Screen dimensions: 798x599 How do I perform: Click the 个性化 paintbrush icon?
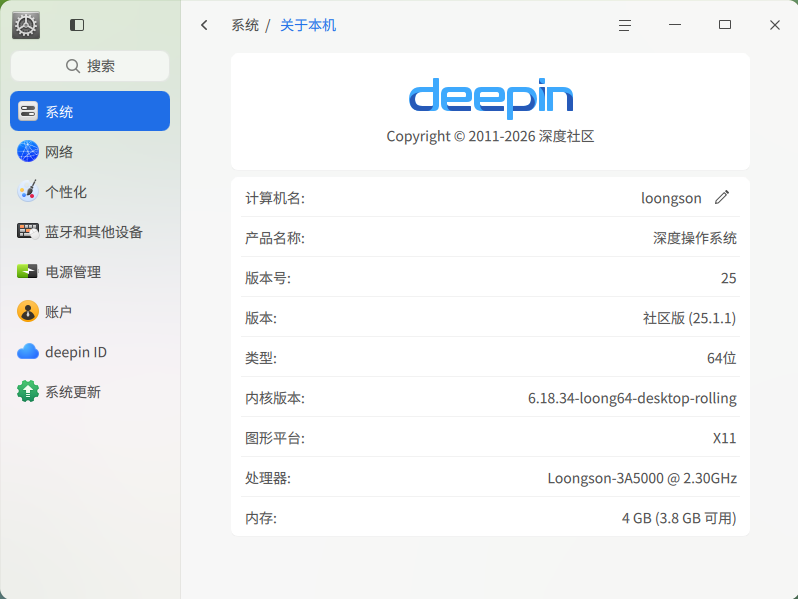tap(28, 191)
